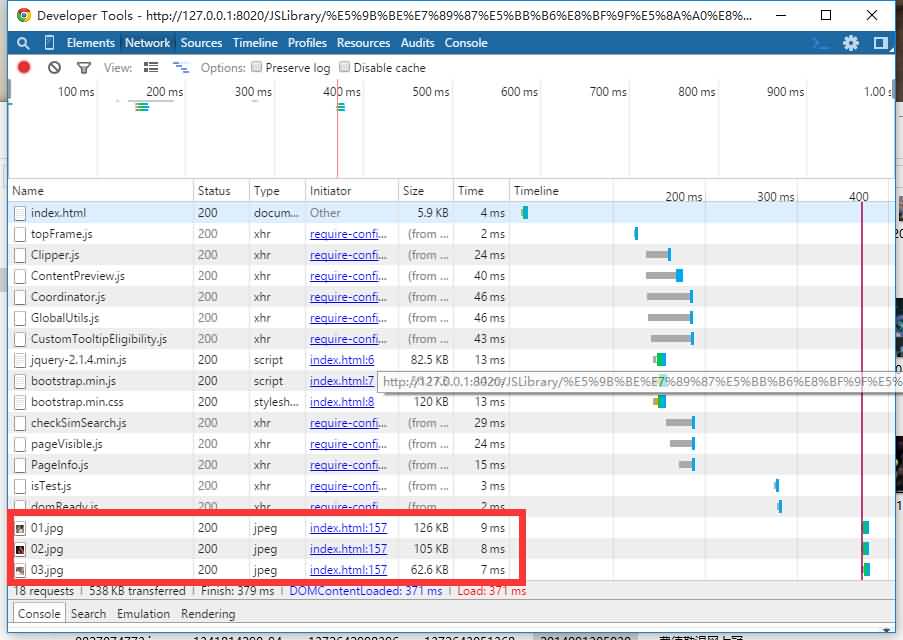Image resolution: width=903 pixels, height=640 pixels.
Task: Select the Coordinator.js request name
Action: [68, 297]
